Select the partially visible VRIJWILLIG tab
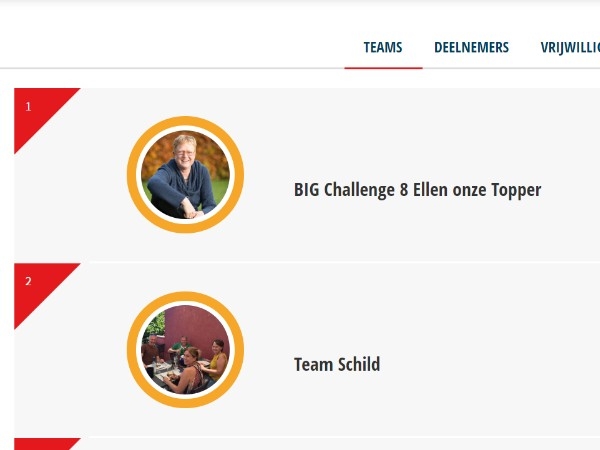 coord(570,47)
